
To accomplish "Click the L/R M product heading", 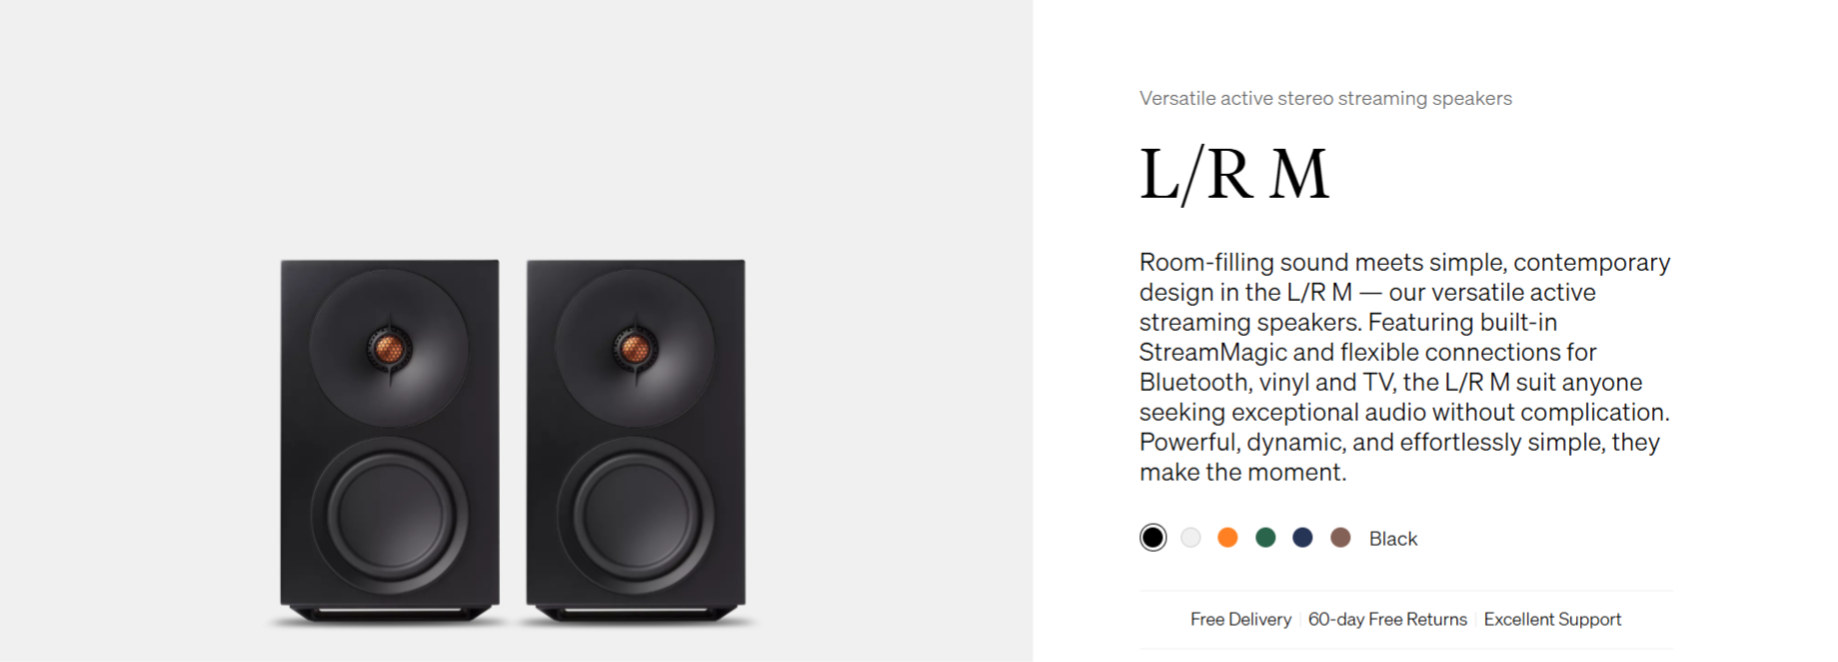I will [x=1234, y=174].
